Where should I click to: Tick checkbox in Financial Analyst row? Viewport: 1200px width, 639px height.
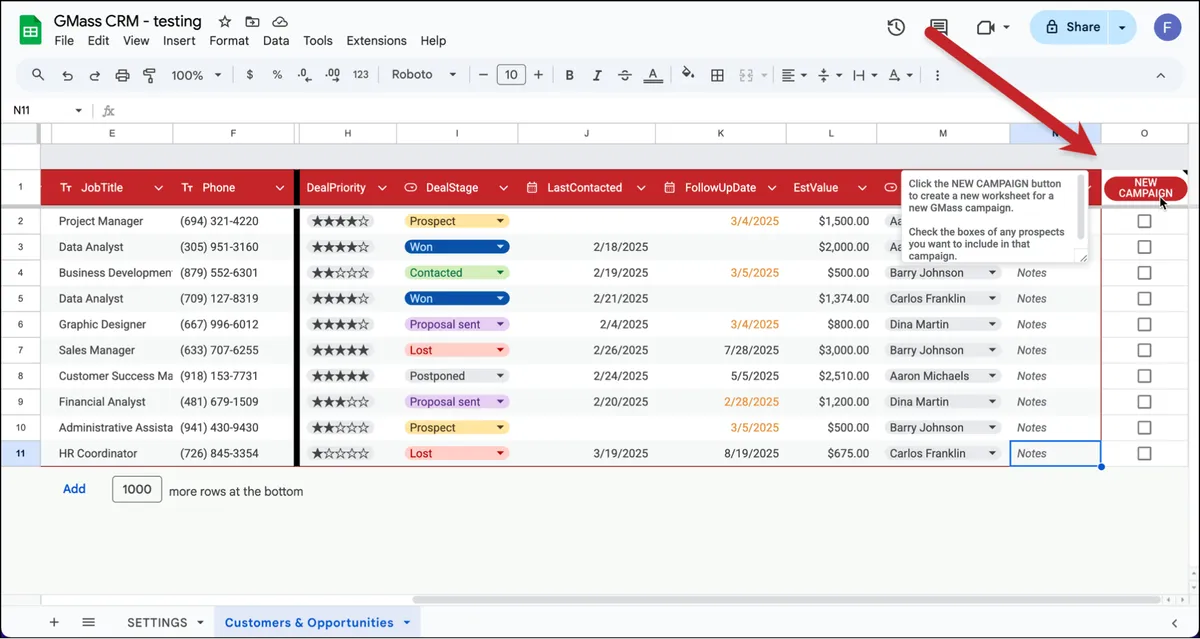[x=1144, y=402]
